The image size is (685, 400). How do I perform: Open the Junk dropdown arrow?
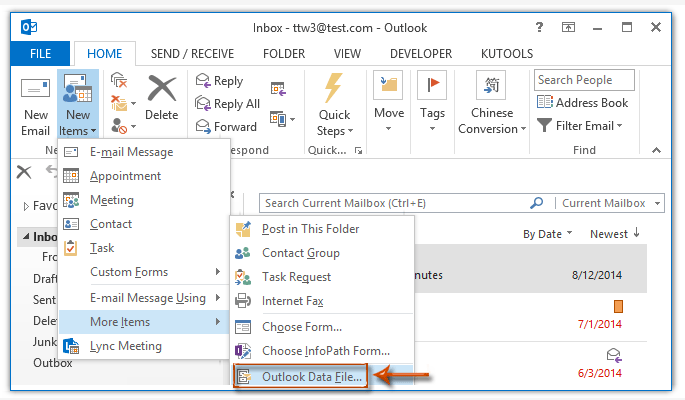point(133,127)
